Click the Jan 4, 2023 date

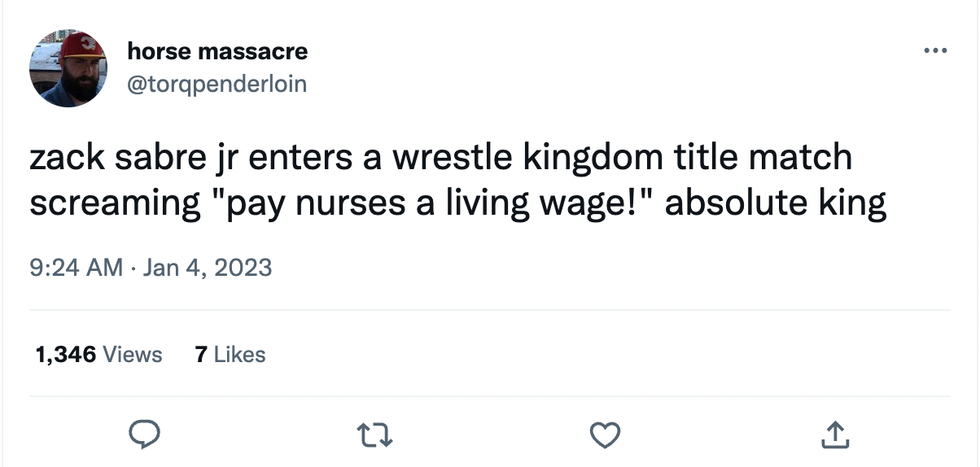(x=207, y=268)
